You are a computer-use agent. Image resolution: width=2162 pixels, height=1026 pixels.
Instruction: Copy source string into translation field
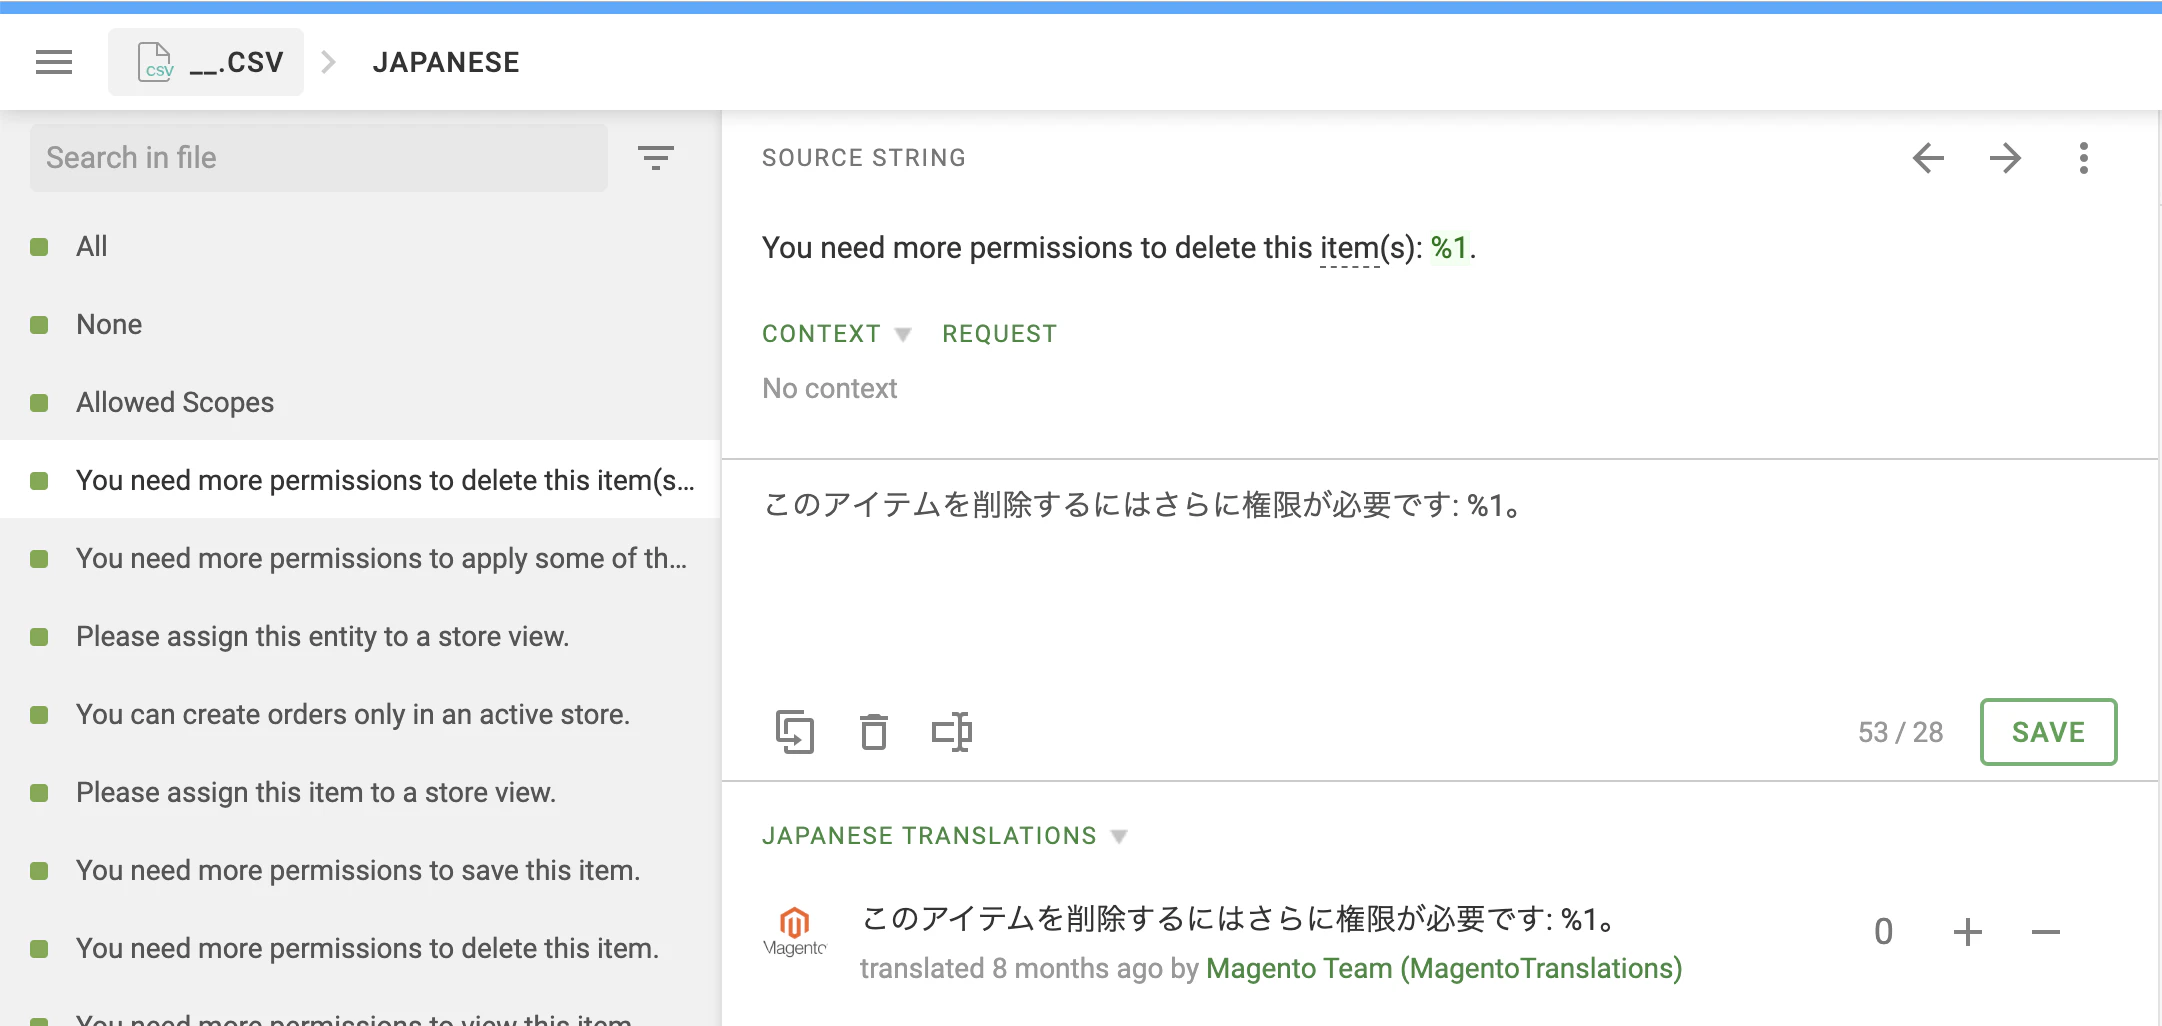[x=795, y=732]
